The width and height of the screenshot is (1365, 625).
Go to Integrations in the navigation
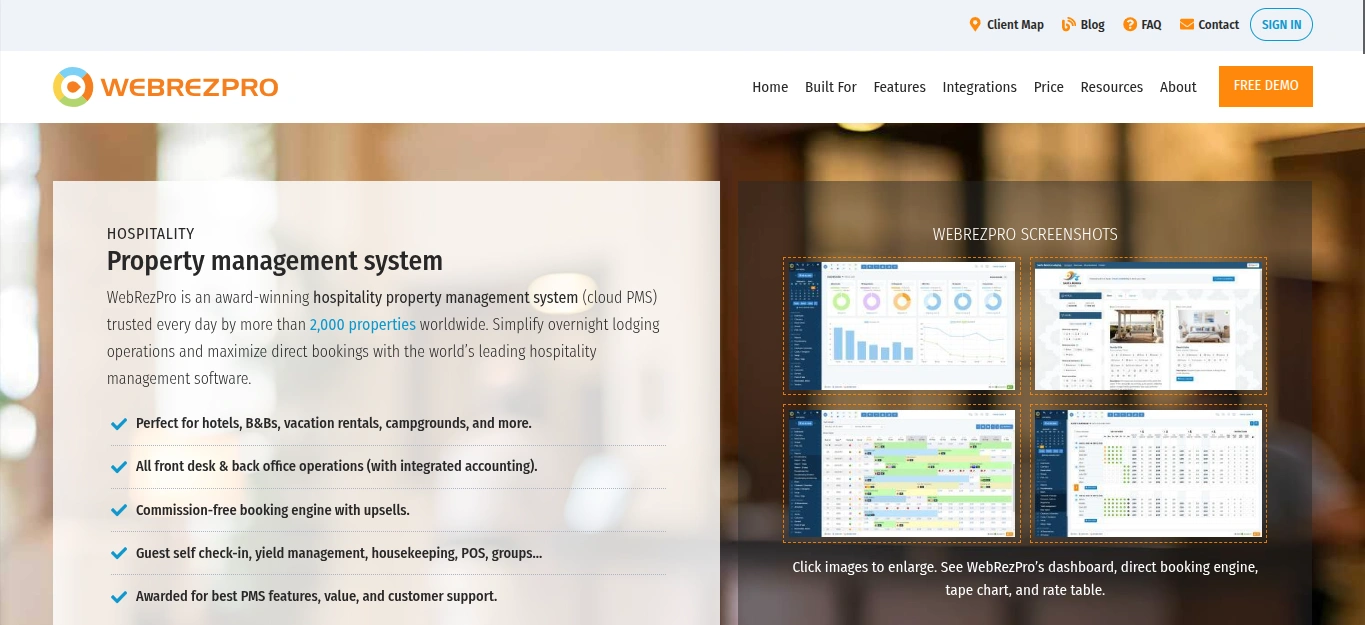point(979,87)
